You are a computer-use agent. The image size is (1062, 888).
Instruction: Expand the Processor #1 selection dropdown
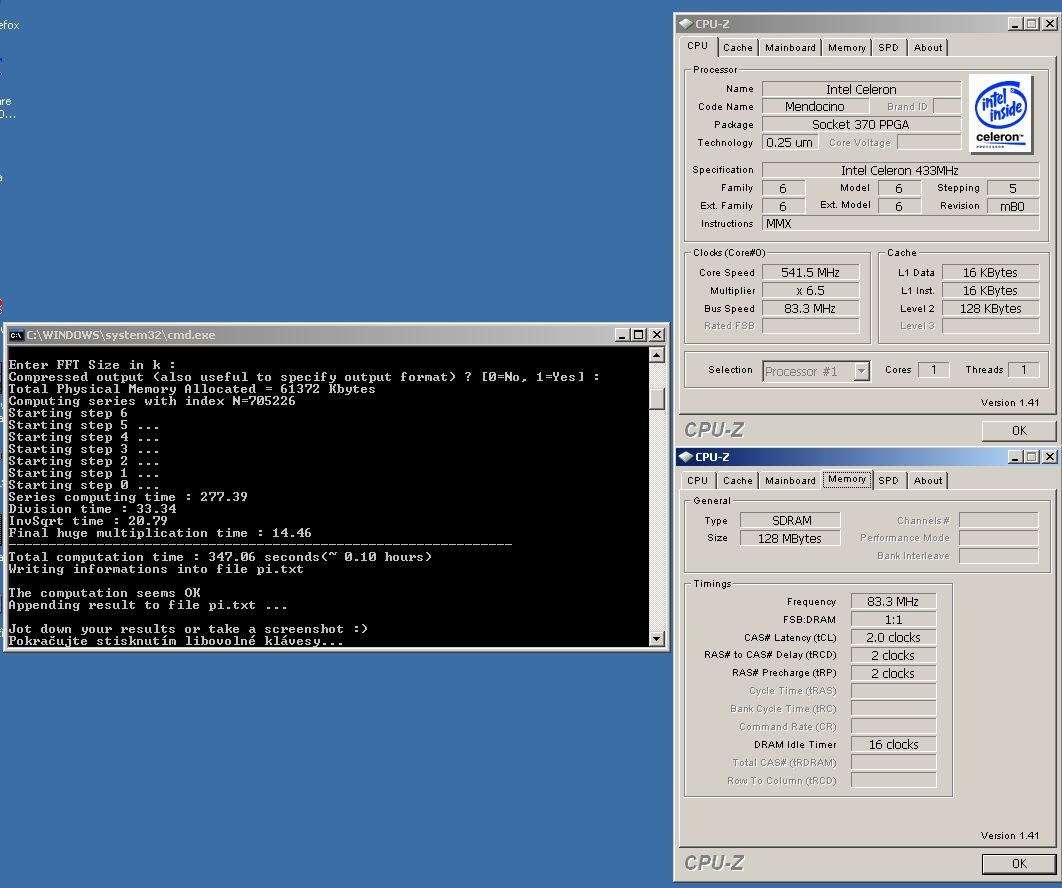coord(862,371)
